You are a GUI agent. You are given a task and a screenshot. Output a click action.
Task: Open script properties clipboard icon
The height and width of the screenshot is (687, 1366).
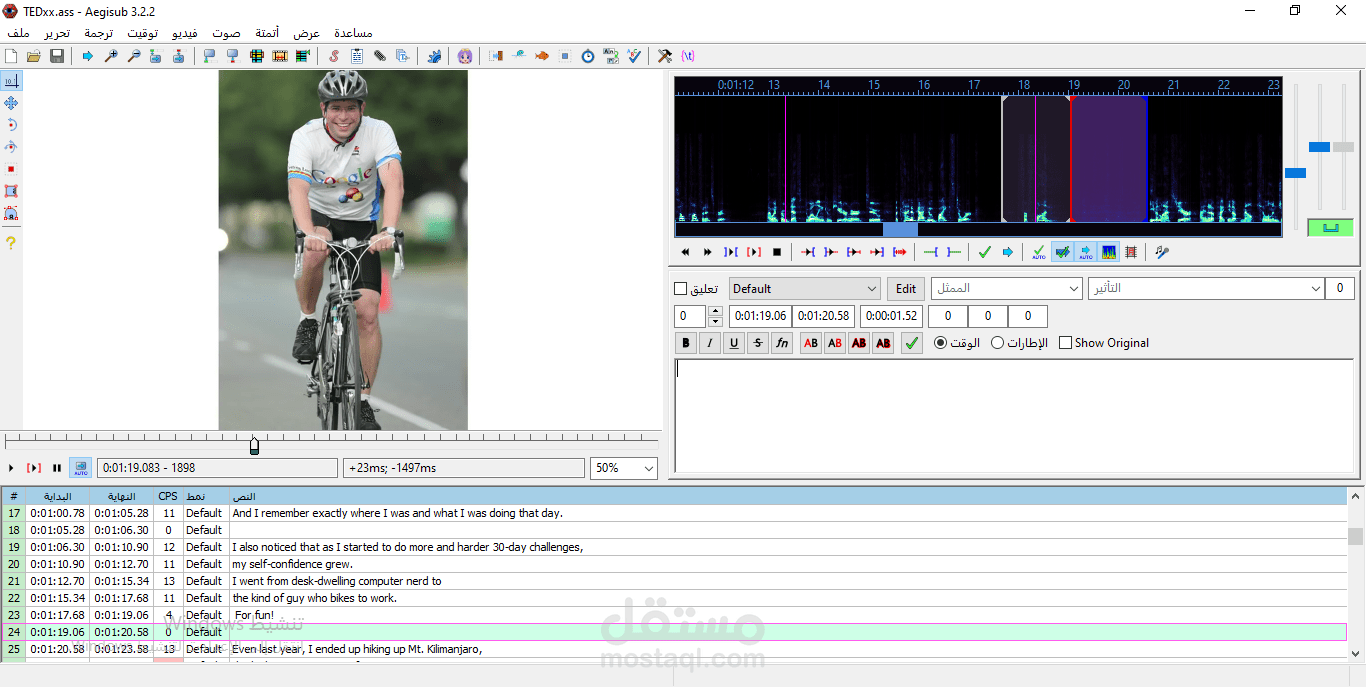click(357, 56)
